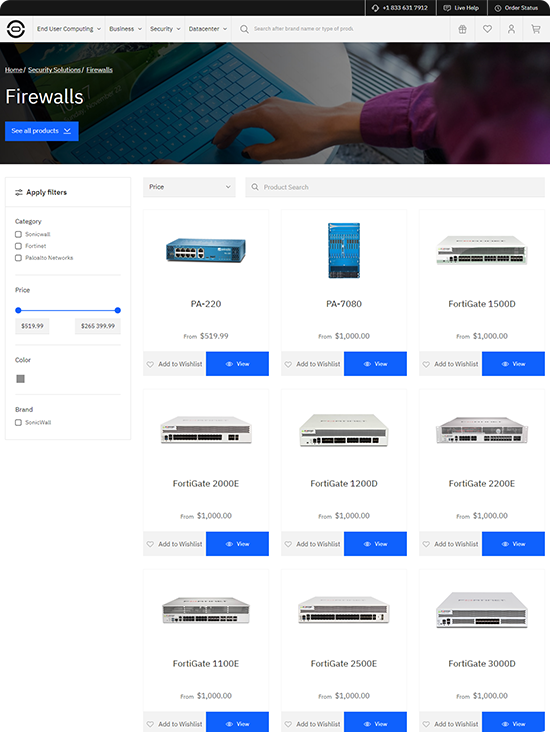Open the FortiGate 1500D product image
Viewport: 550px width, 732px height.
click(482, 250)
